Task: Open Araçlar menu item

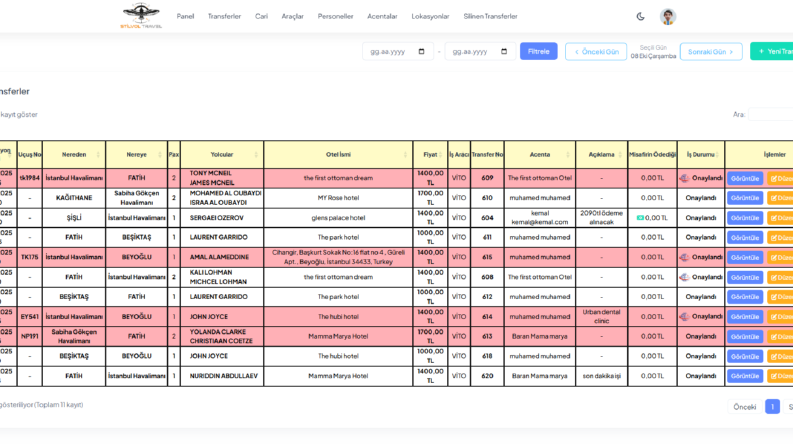Action: (x=292, y=16)
